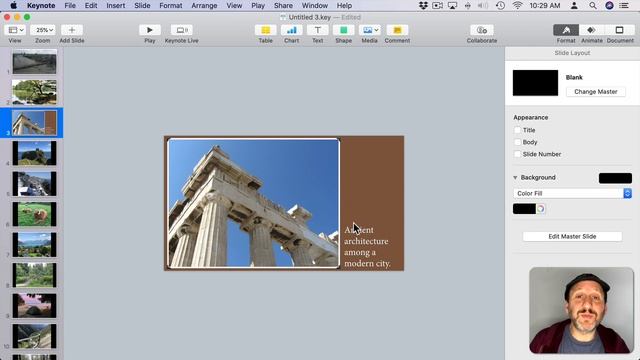Image resolution: width=640 pixels, height=360 pixels.
Task: Open the black fill color swatch
Action: [524, 209]
